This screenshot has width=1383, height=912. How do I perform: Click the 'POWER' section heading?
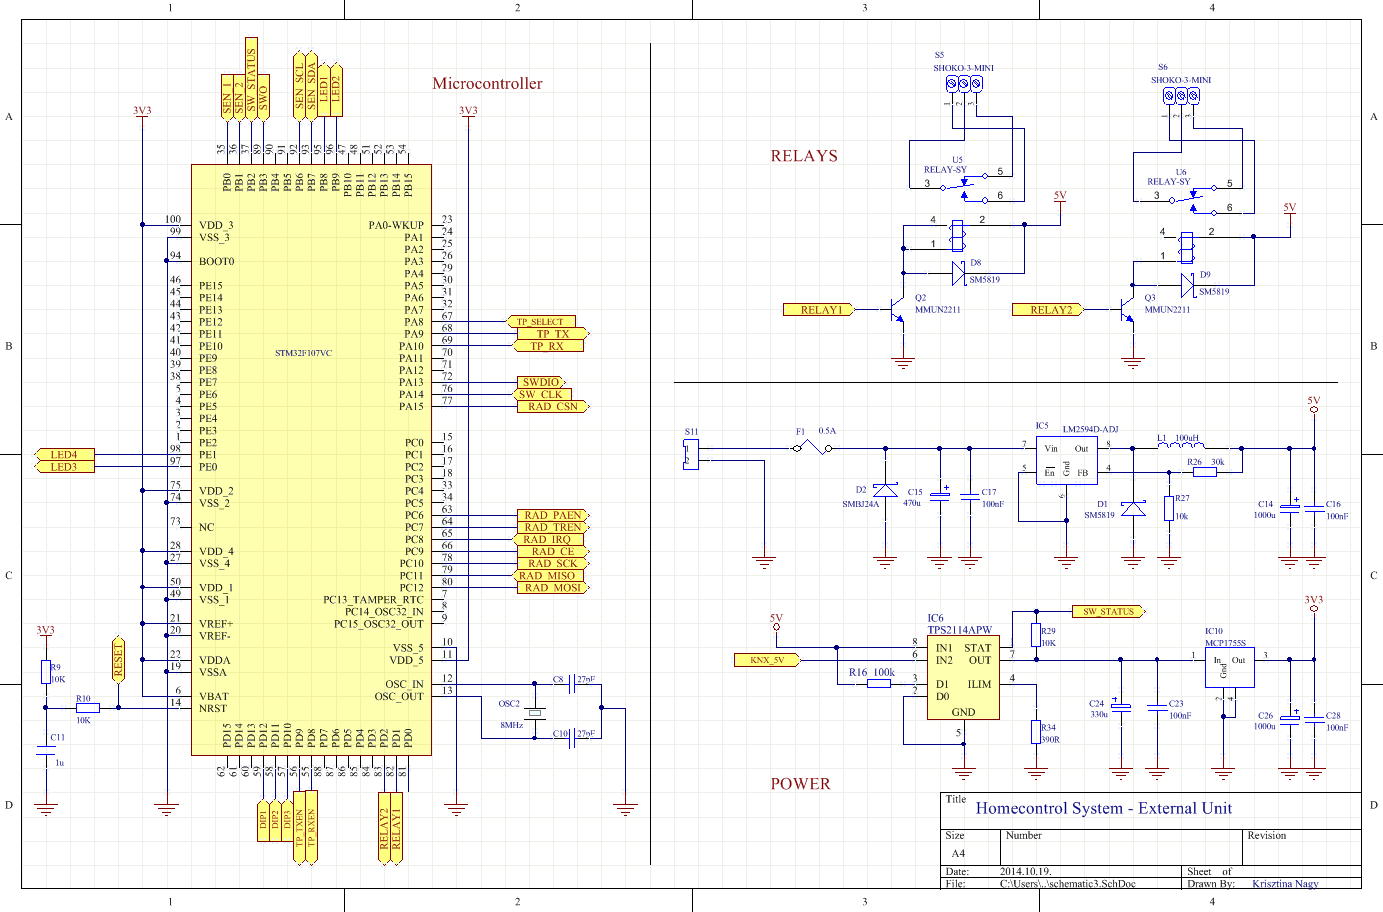click(800, 784)
